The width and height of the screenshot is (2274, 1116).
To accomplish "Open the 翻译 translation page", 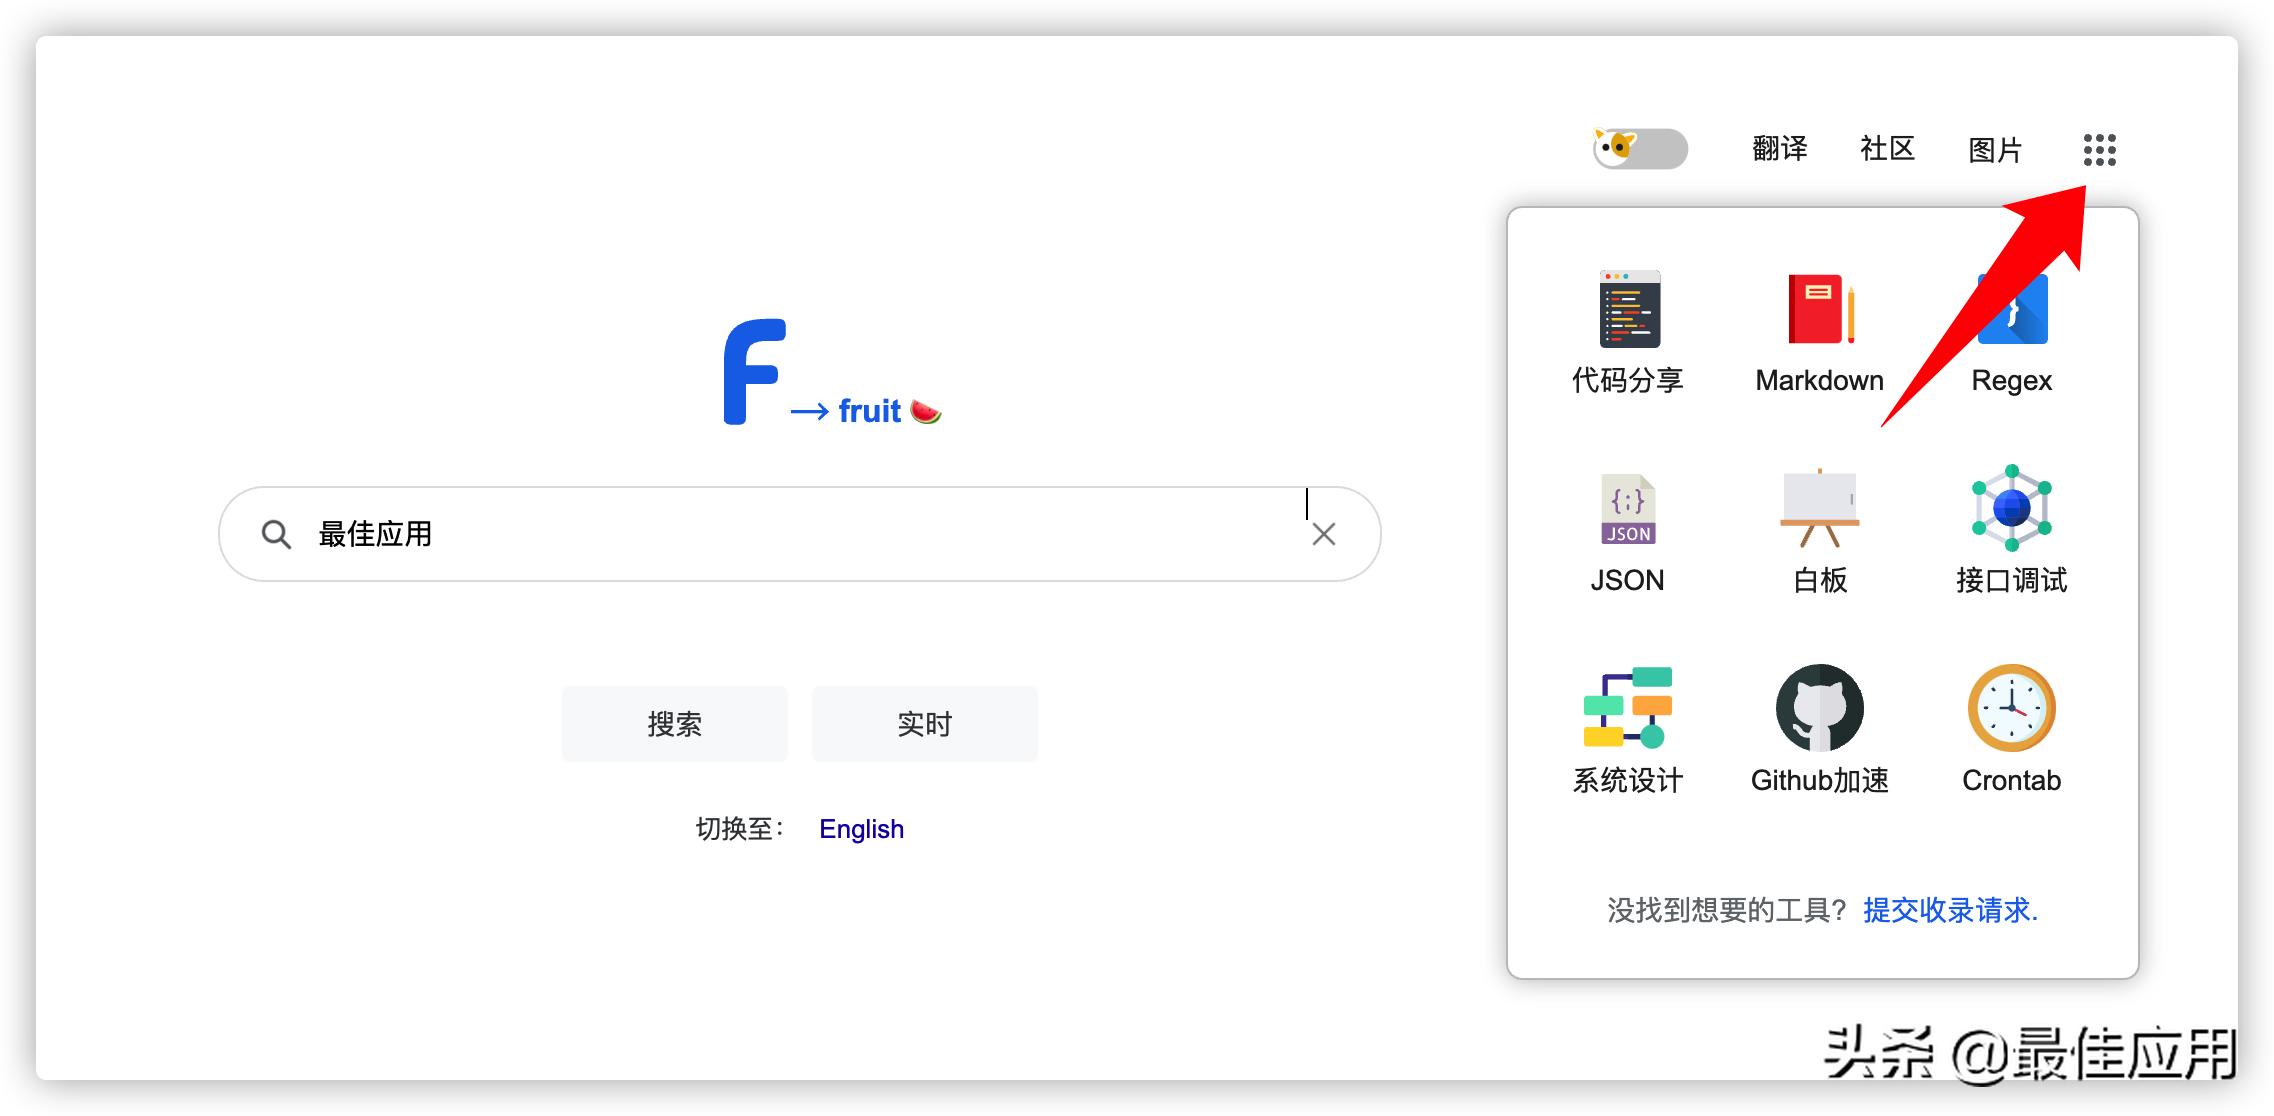I will click(x=1780, y=148).
